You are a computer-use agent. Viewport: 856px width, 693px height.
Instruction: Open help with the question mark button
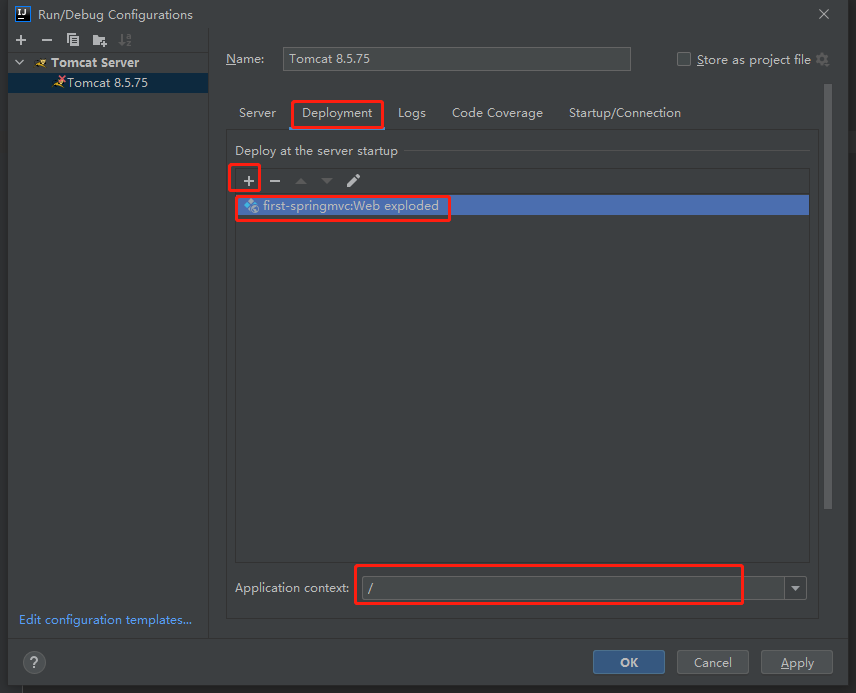click(34, 662)
